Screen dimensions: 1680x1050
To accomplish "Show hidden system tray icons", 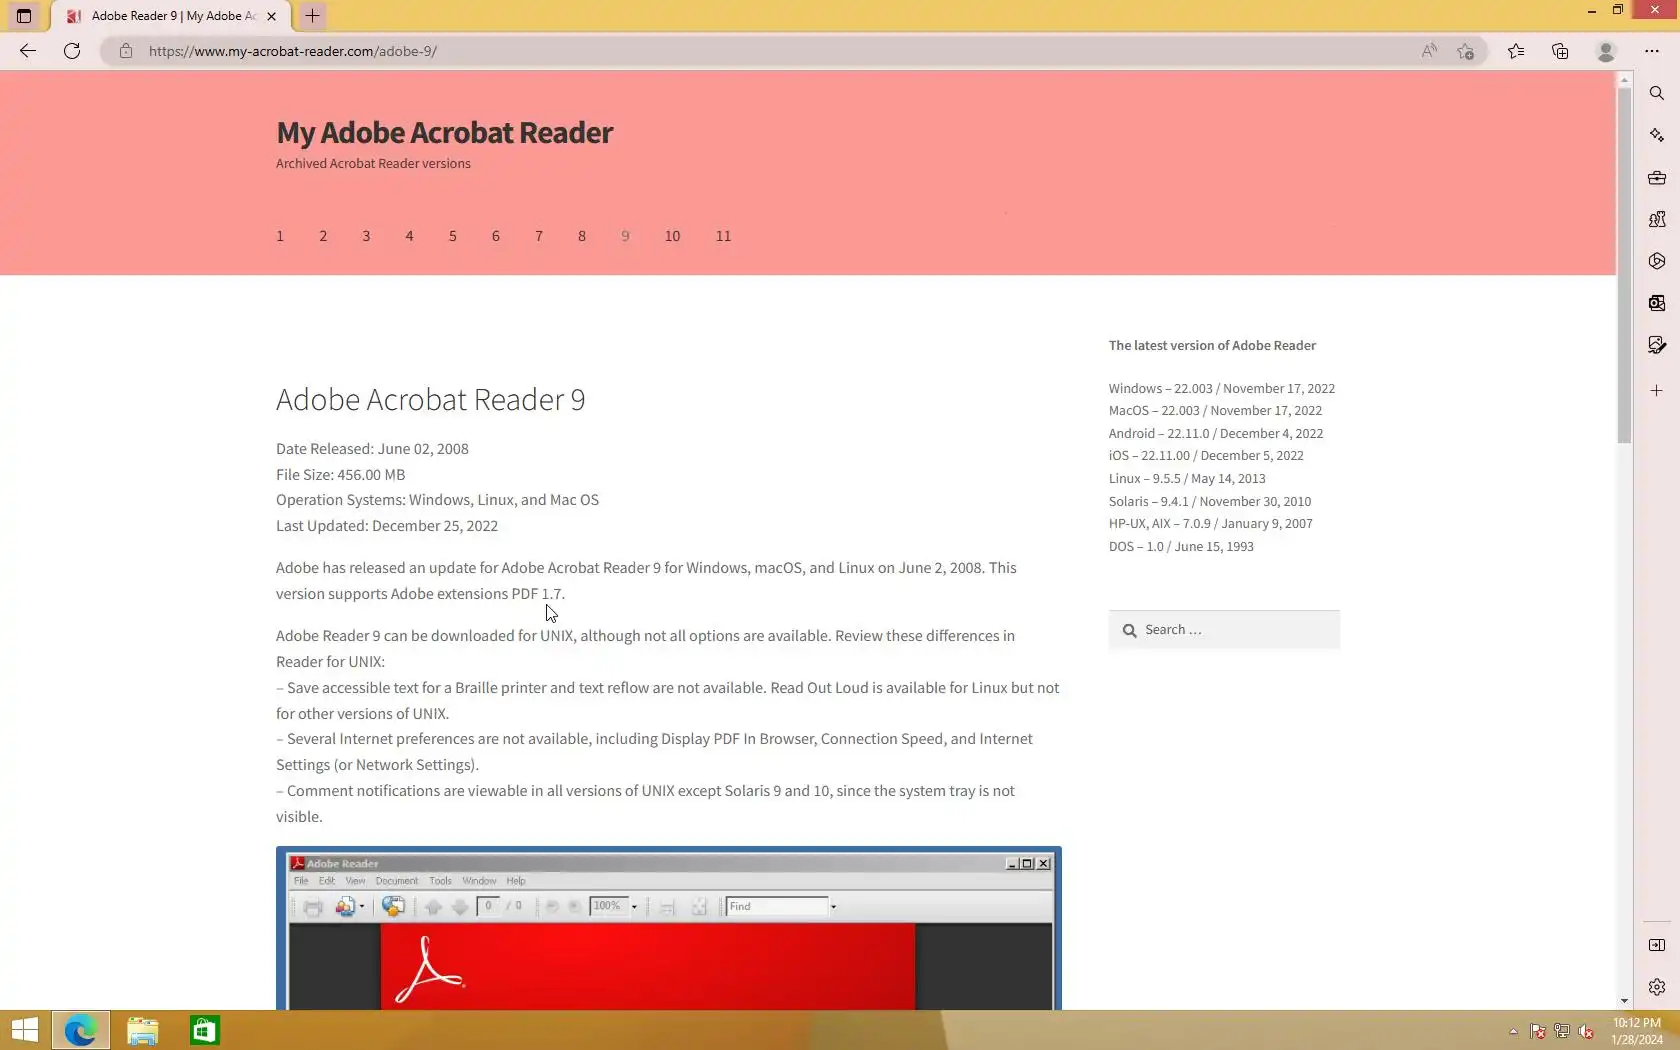I will click(x=1513, y=1031).
